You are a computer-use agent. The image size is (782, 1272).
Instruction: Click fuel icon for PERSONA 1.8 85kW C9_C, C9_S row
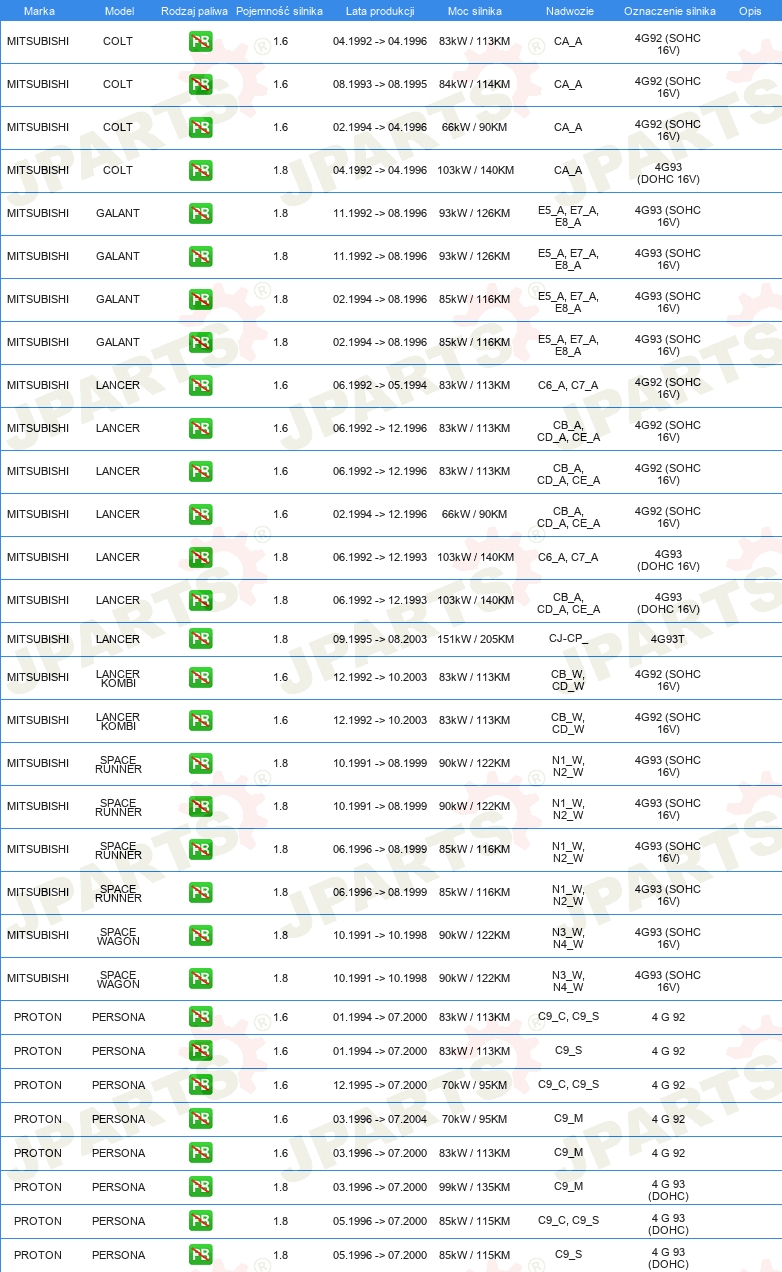click(200, 1221)
